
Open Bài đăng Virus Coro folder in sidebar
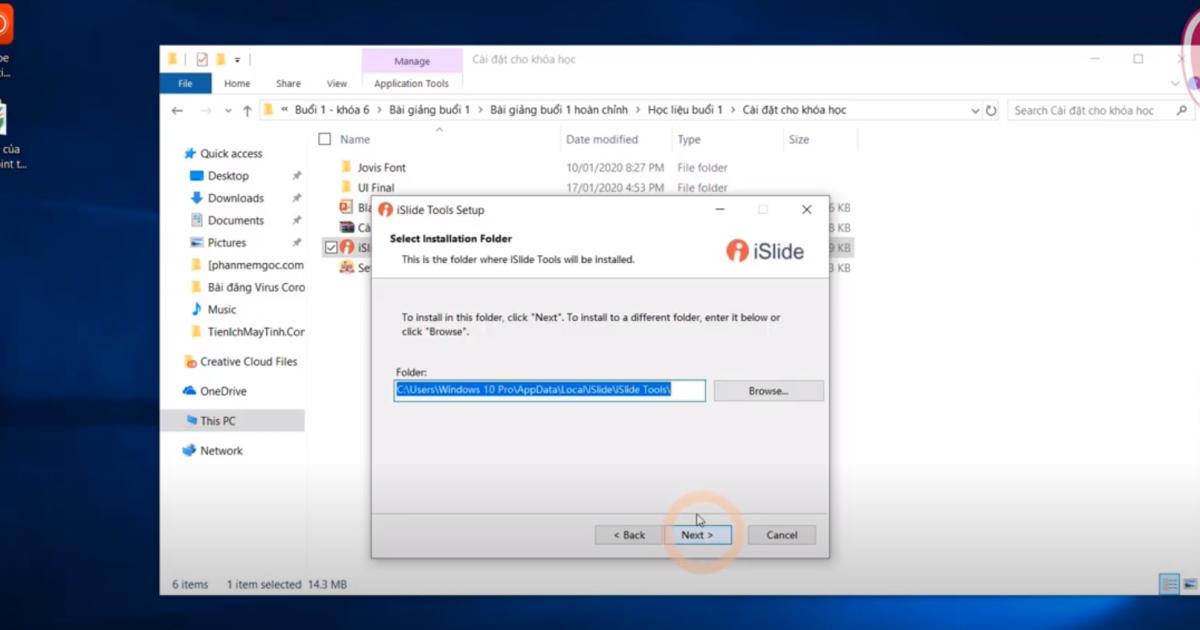[256, 287]
